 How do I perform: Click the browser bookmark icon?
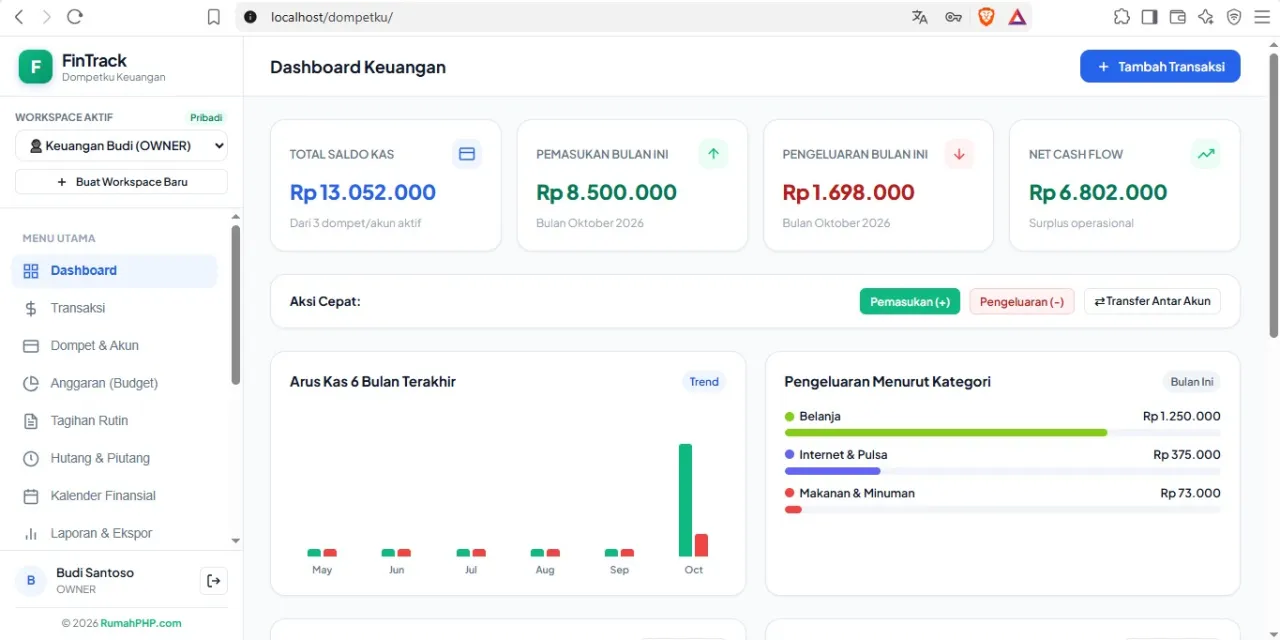tap(213, 17)
